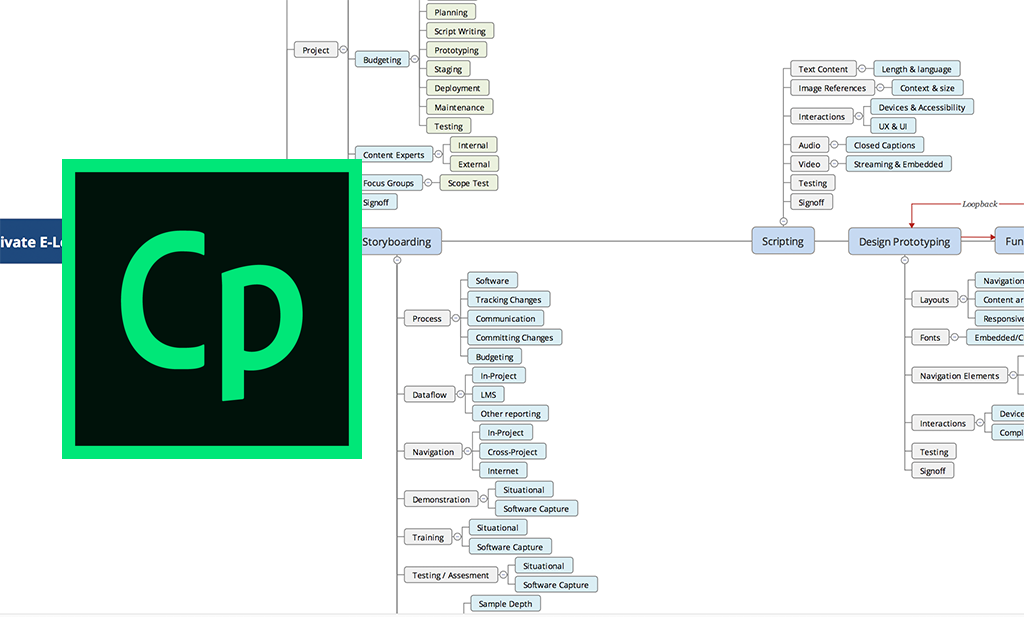Select the Committing Changes node
Image resolution: width=1024 pixels, height=617 pixels.
(x=515, y=337)
